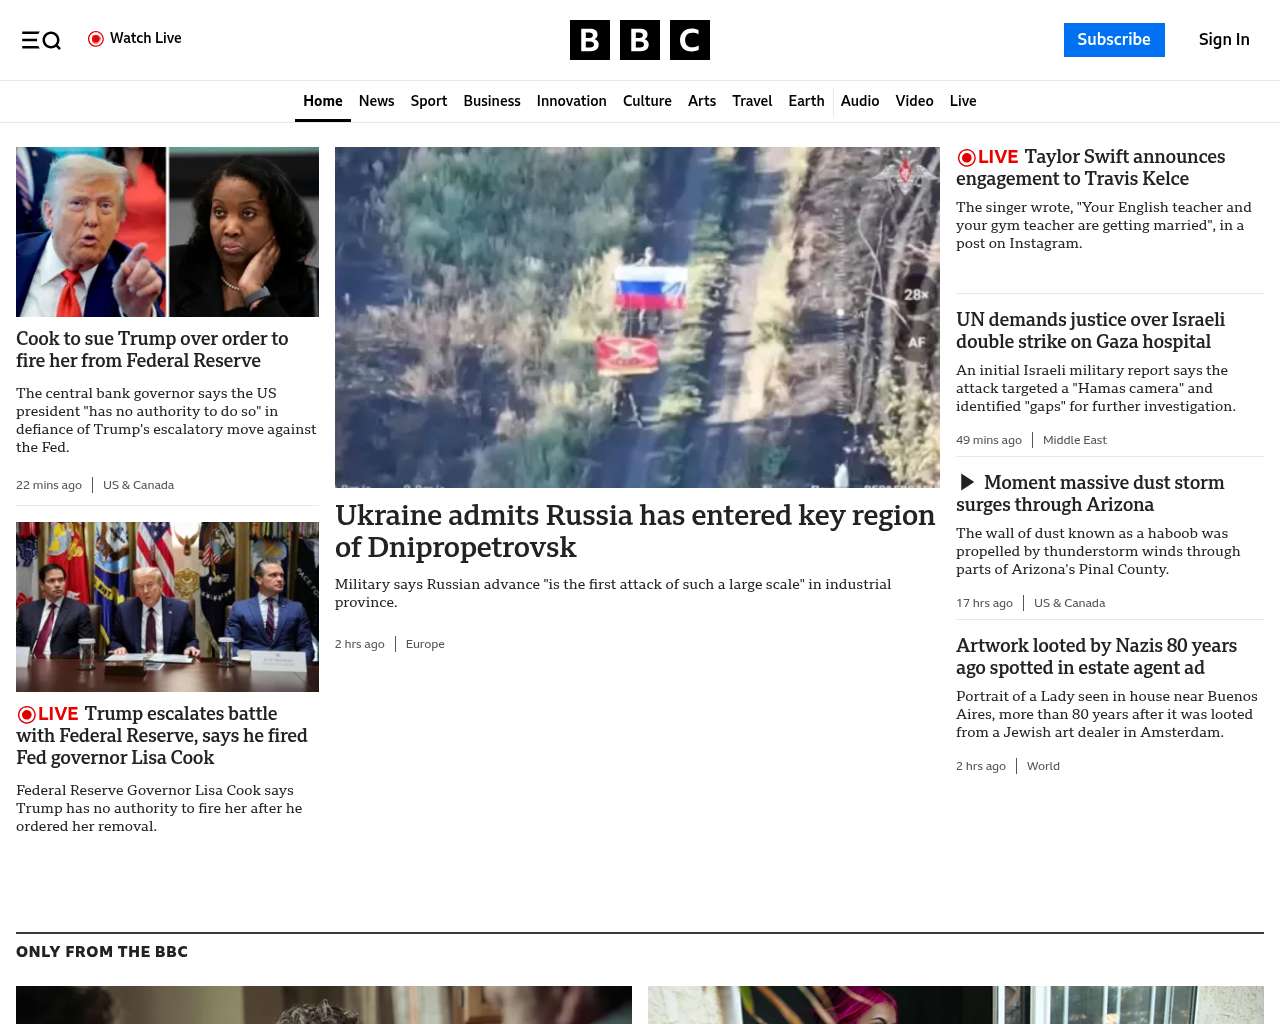Open Video in the navigation bar
This screenshot has width=1280, height=1024.
pos(914,101)
